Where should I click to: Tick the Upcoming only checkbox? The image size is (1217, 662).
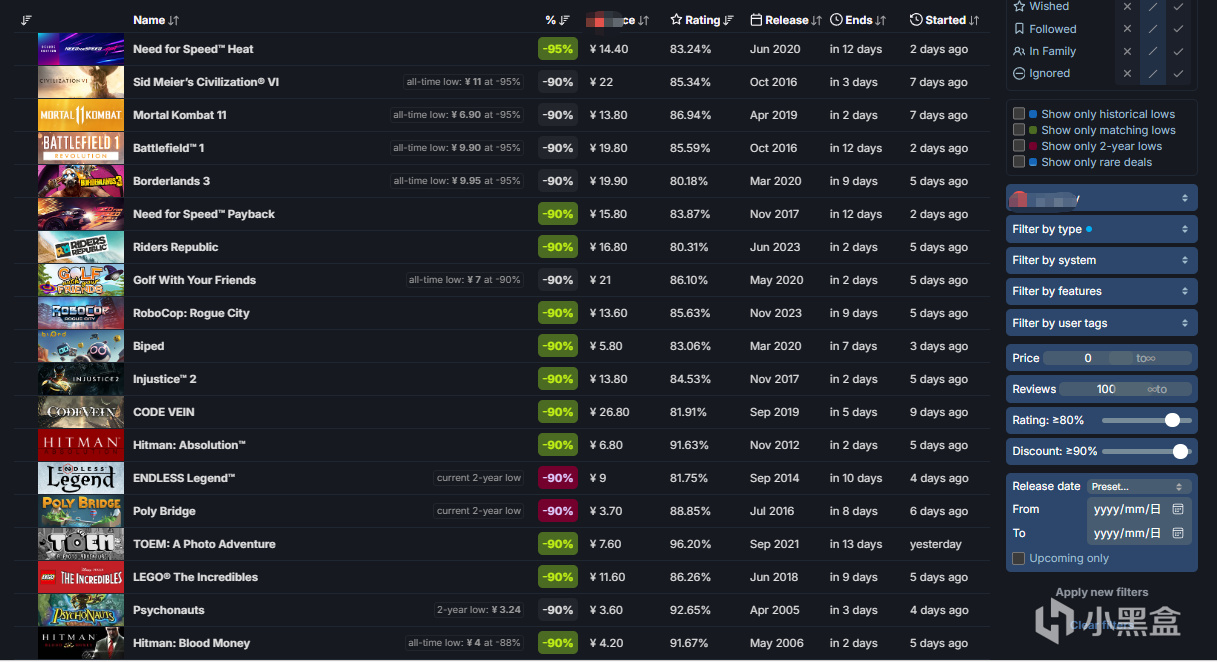coord(1019,558)
